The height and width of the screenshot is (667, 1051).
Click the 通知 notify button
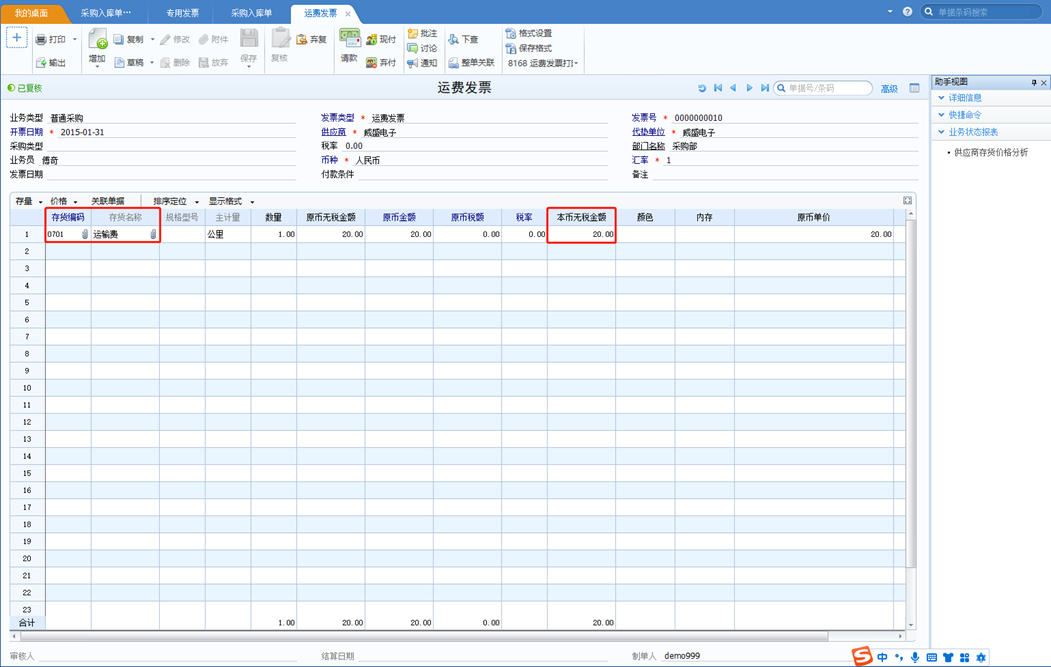[x=422, y=63]
